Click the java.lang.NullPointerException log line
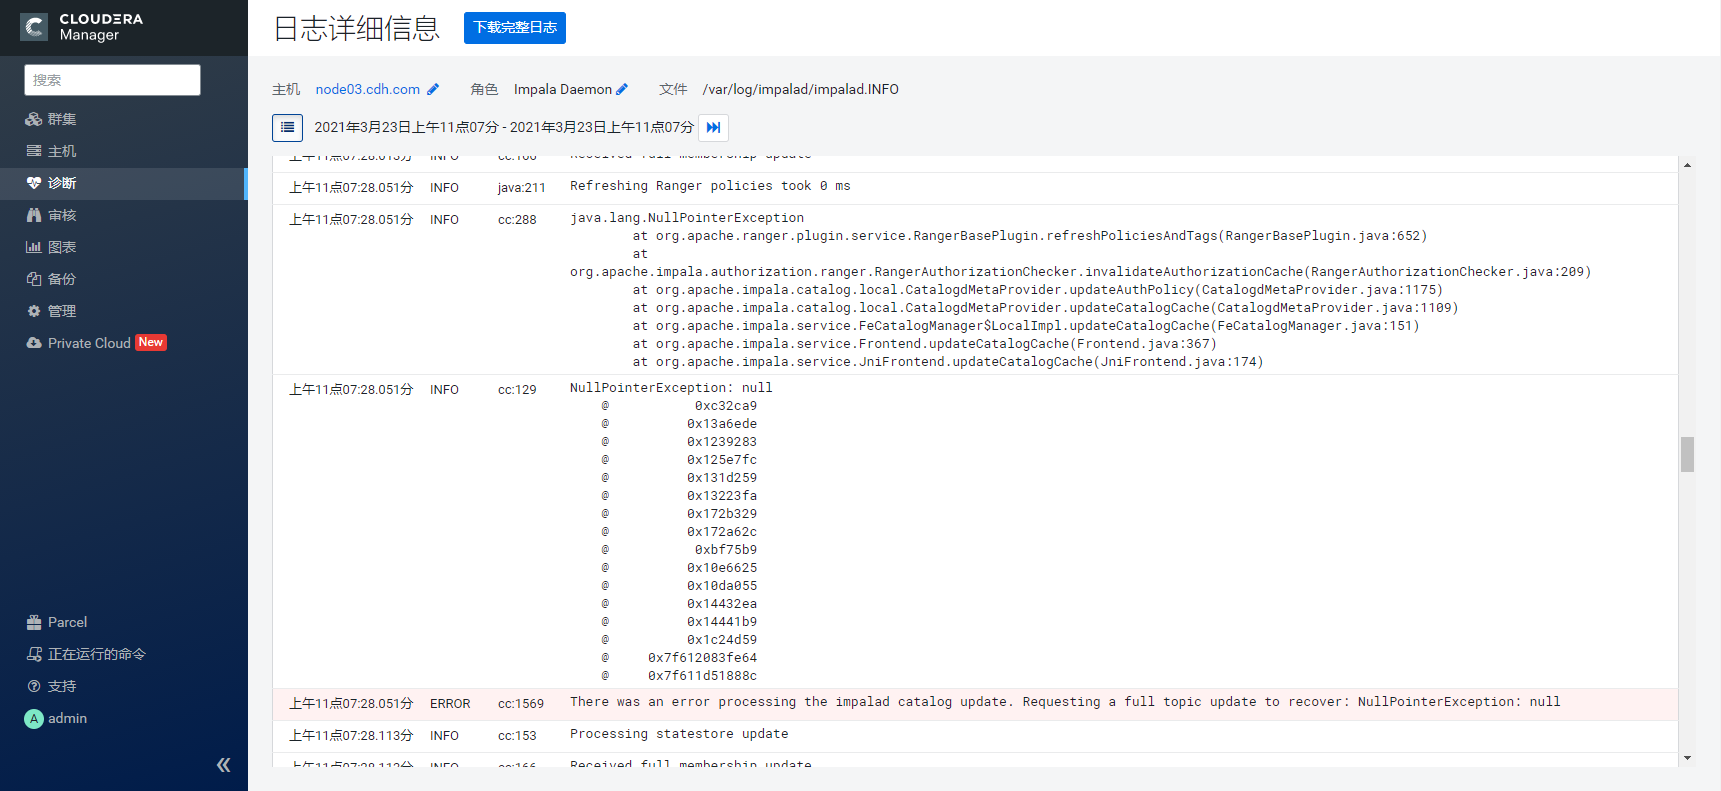Screen dimensions: 1721x791 [x=687, y=218]
